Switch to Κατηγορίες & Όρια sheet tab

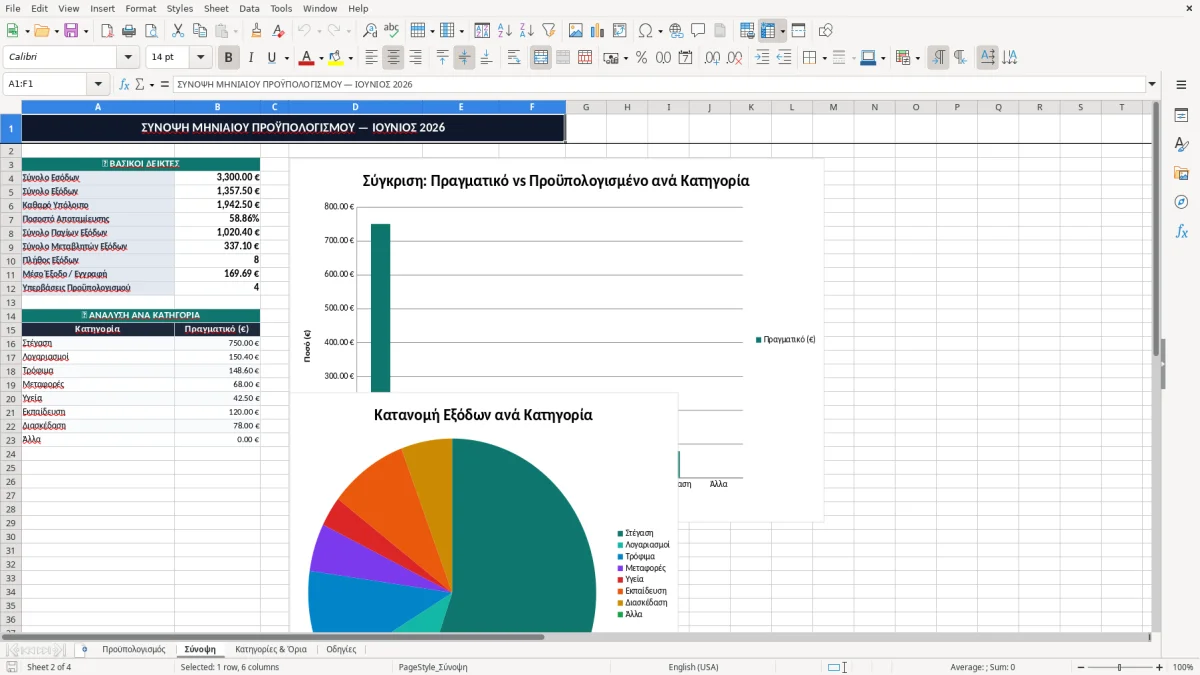(271, 649)
